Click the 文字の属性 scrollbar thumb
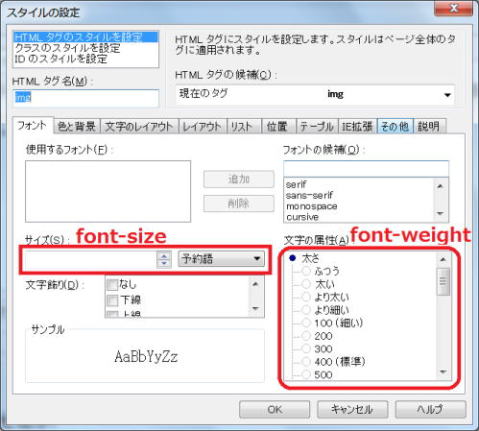 (443, 282)
